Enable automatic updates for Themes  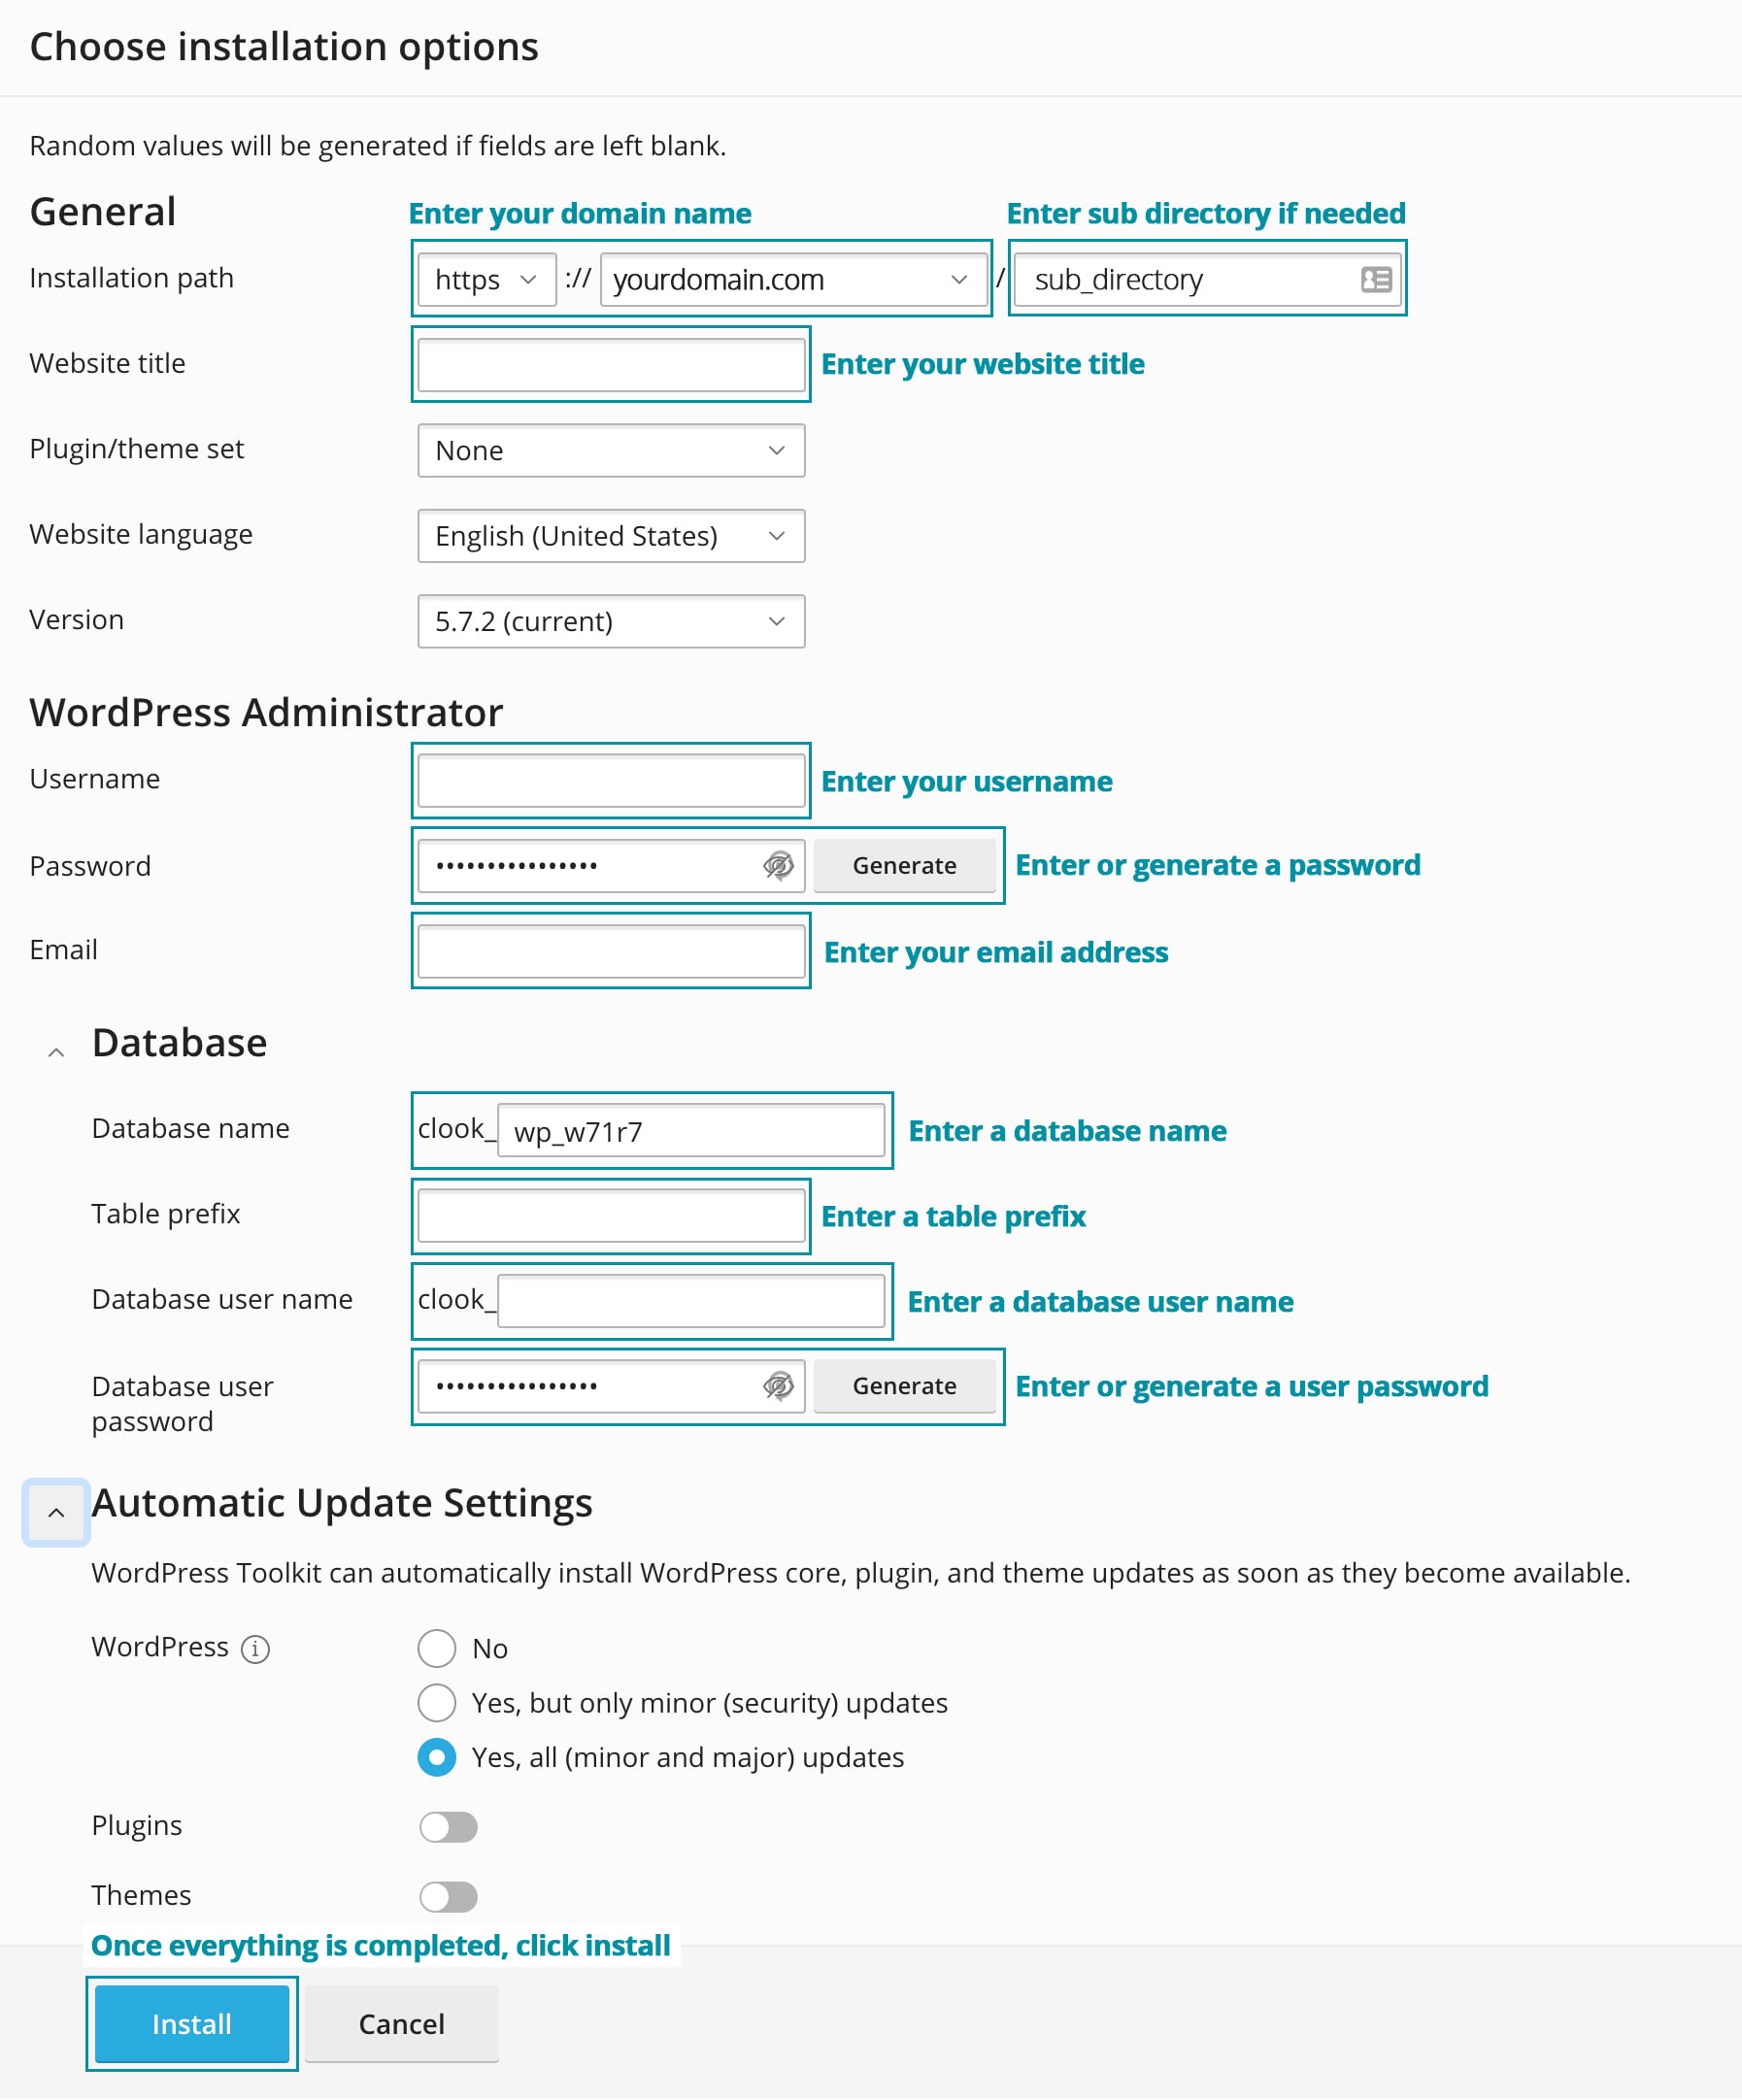point(448,1896)
